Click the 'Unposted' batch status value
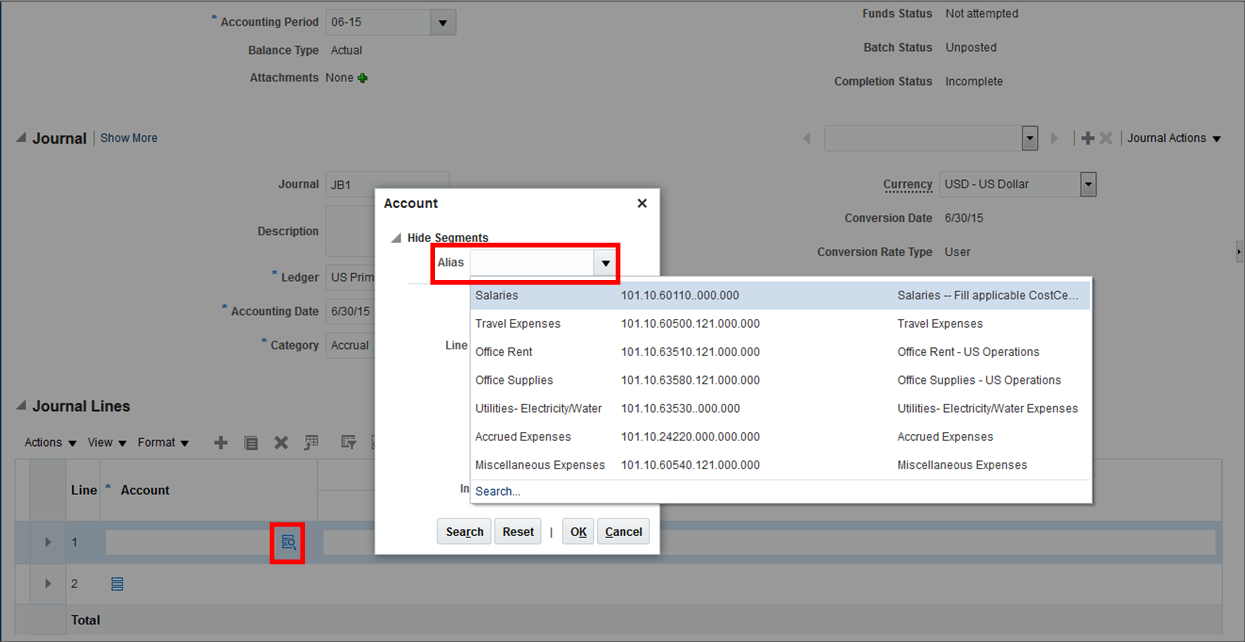1245x642 pixels. [971, 48]
